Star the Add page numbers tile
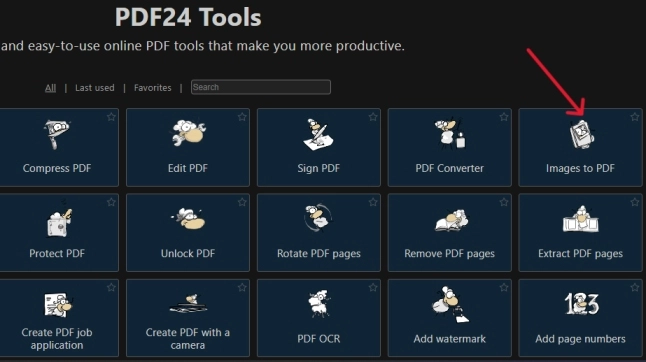Viewport: 646px width, 362px height. pos(635,287)
